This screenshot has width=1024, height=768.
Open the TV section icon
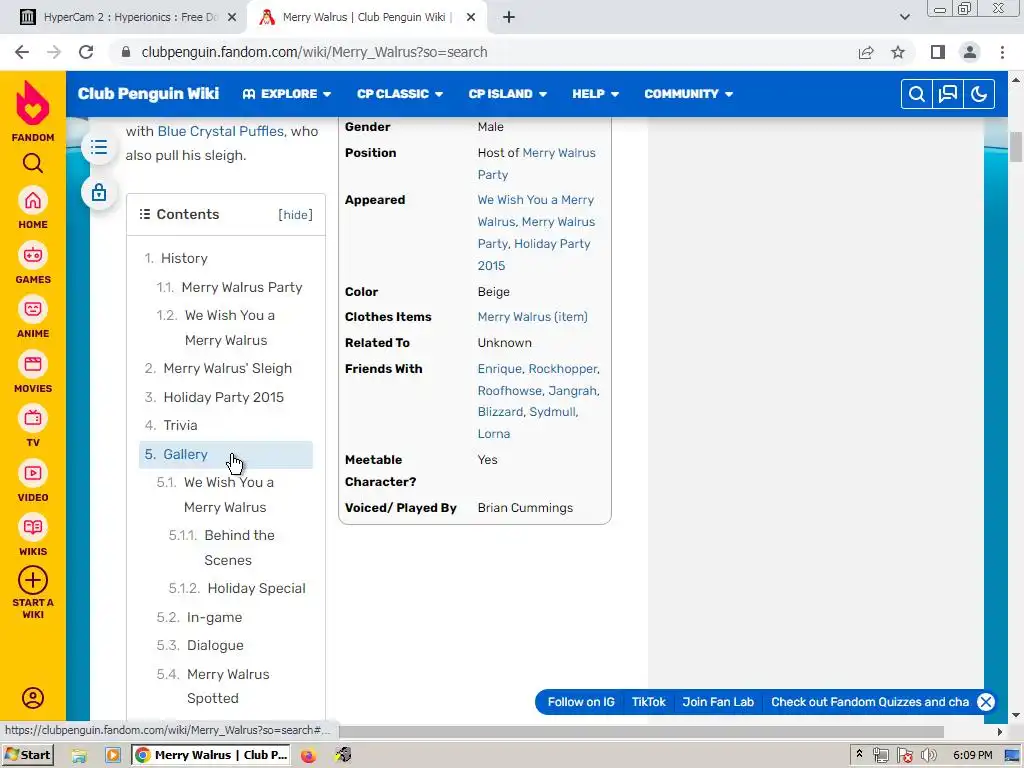33,419
